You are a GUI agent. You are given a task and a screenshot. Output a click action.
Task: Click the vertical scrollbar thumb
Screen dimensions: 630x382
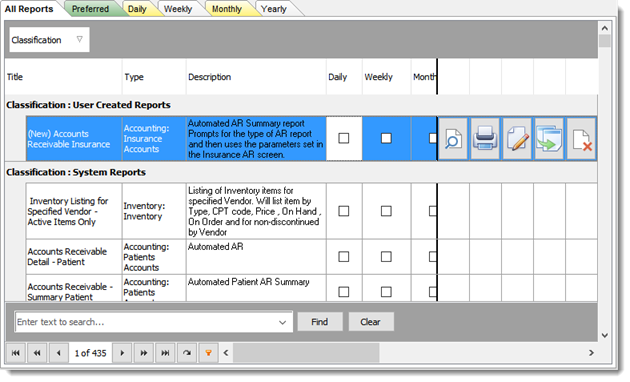(x=604, y=41)
